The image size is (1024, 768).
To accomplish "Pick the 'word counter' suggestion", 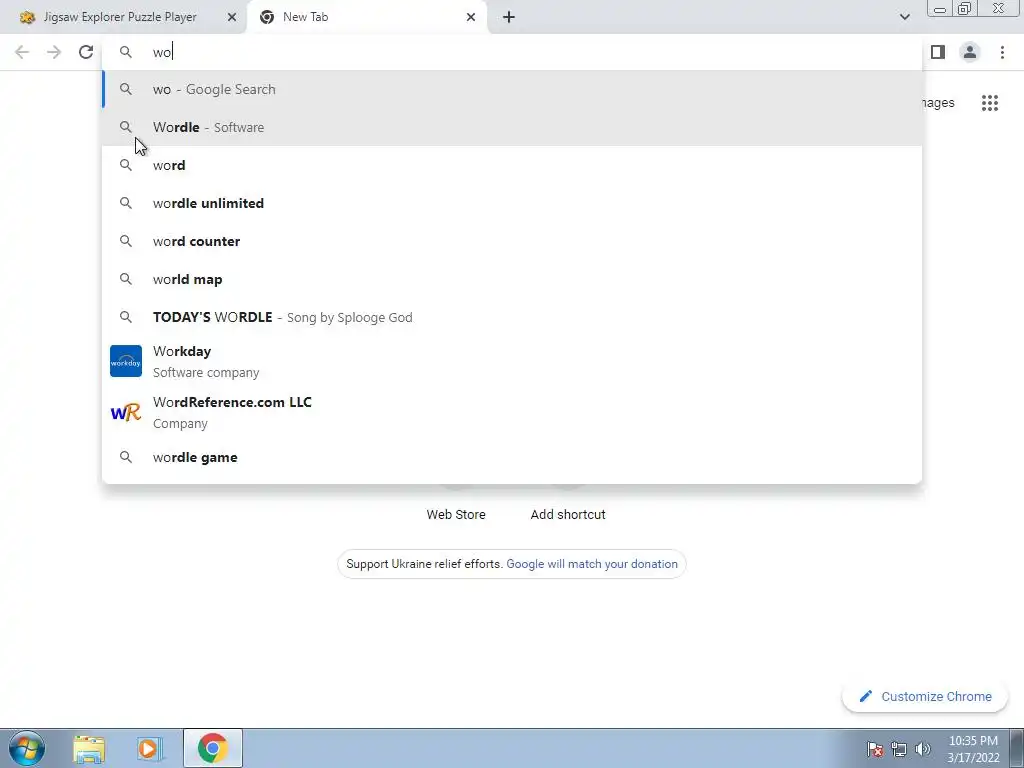I will tap(512, 241).
